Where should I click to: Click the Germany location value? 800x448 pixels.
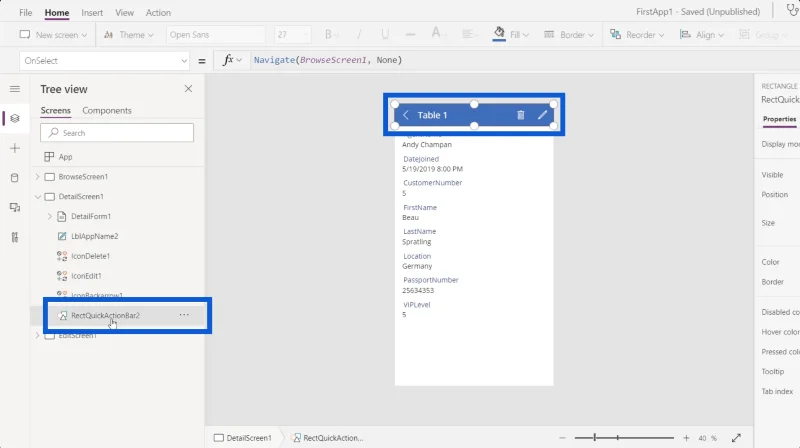click(417, 266)
